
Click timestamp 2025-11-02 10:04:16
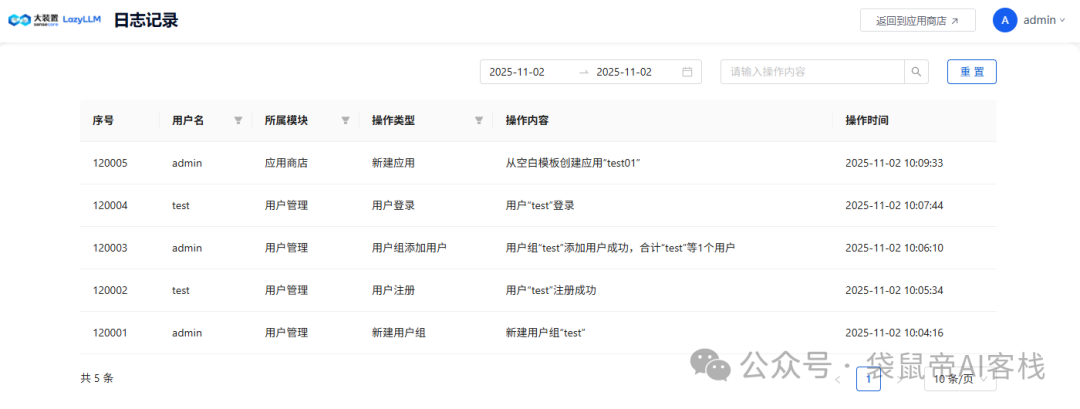894,333
